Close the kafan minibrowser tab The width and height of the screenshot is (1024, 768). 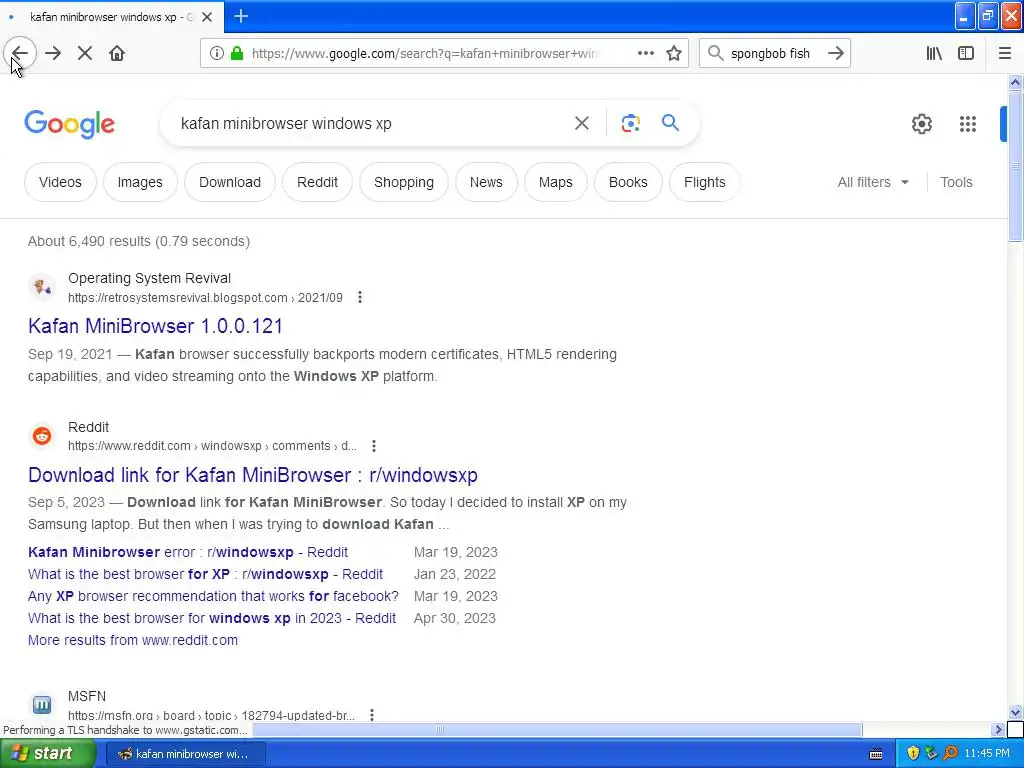207,17
